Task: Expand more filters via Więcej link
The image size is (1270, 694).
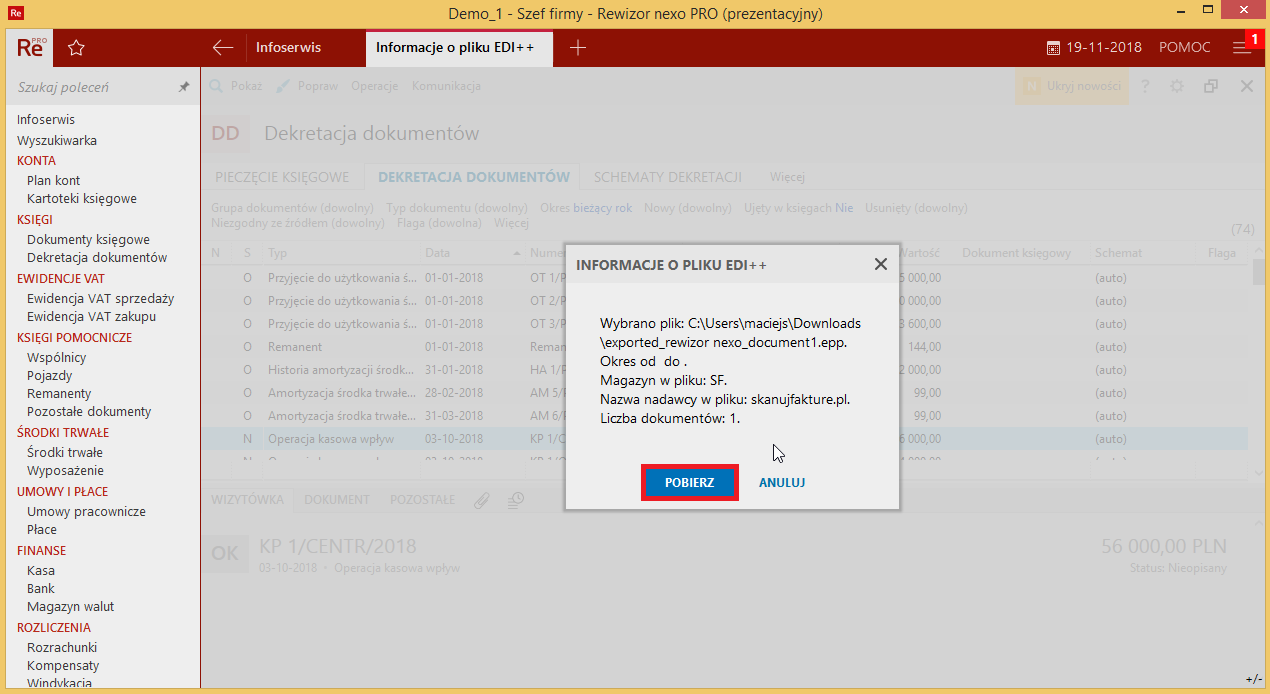Action: 511,223
